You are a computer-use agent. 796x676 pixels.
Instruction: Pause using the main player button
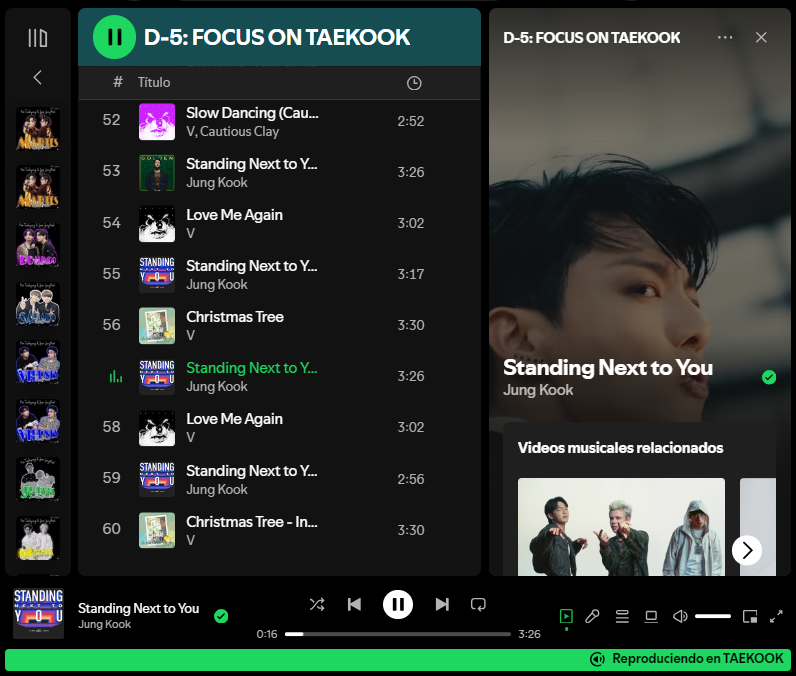pos(397,604)
